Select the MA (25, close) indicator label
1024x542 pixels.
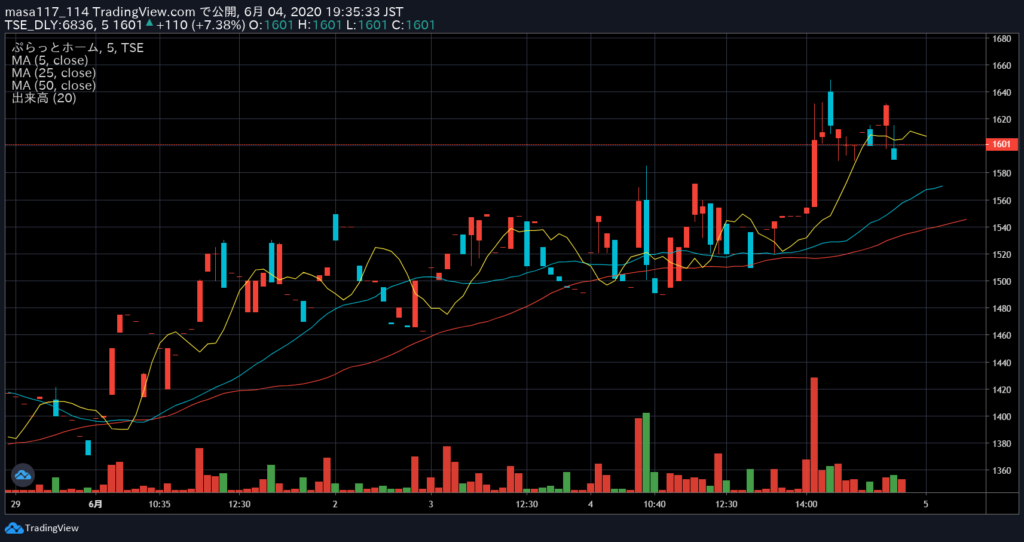pyautogui.click(x=54, y=72)
